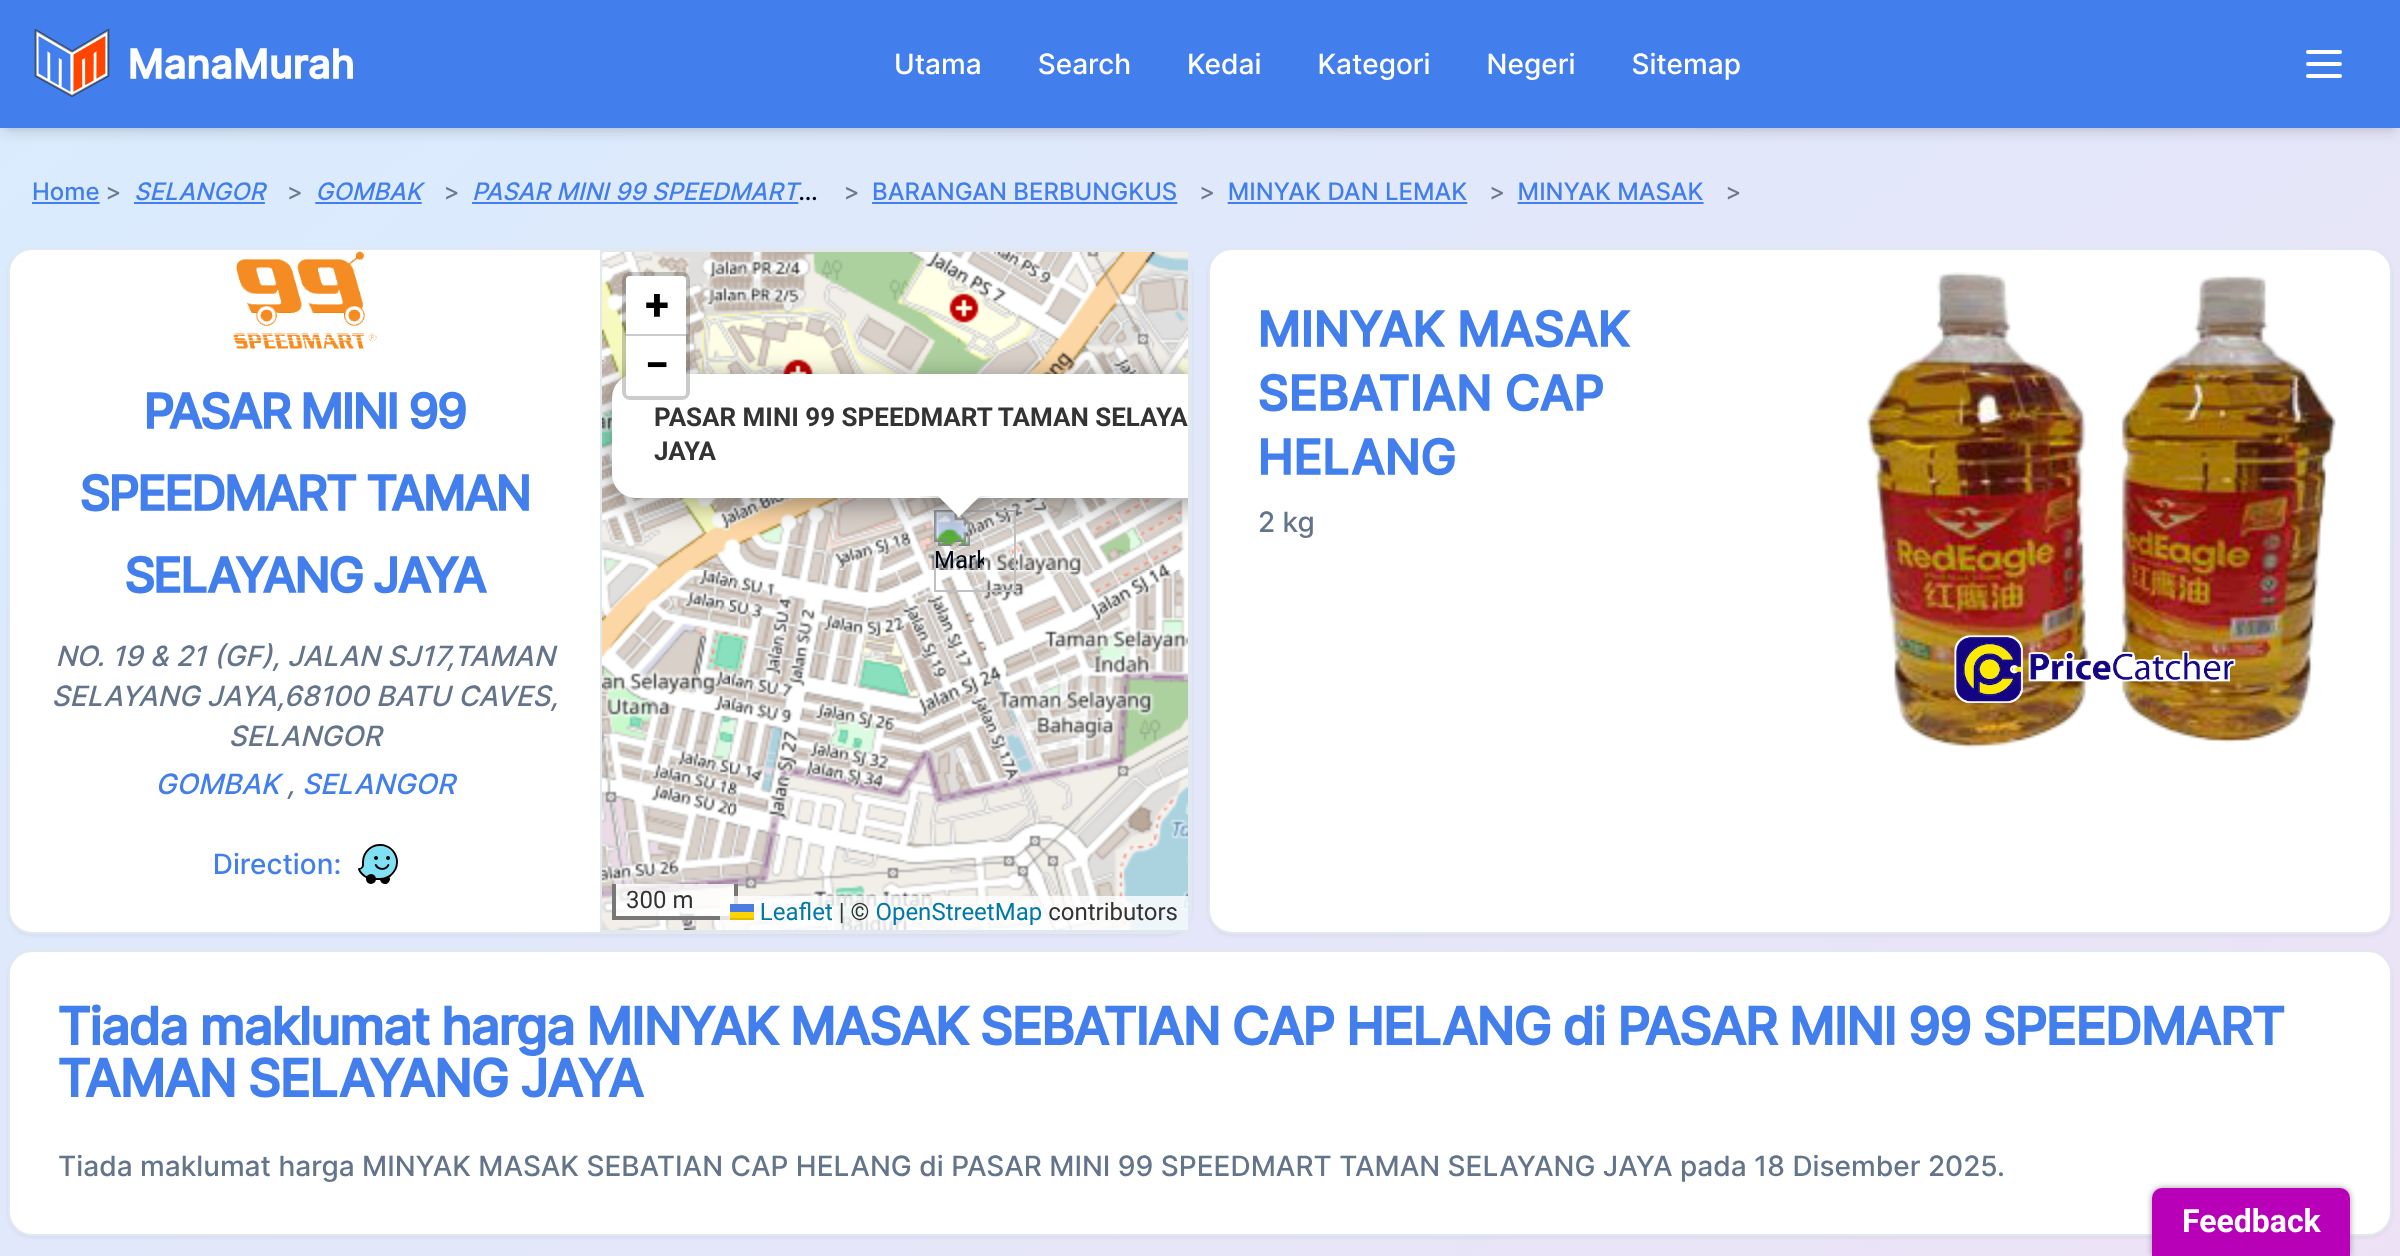Image resolution: width=2400 pixels, height=1256 pixels.
Task: Zoom out on the map
Action: (656, 365)
